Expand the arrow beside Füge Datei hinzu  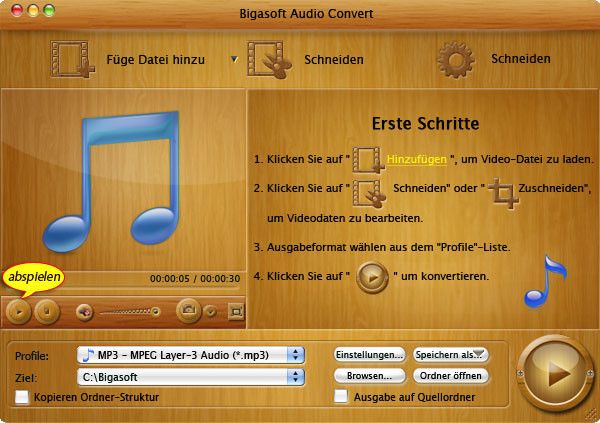(234, 59)
